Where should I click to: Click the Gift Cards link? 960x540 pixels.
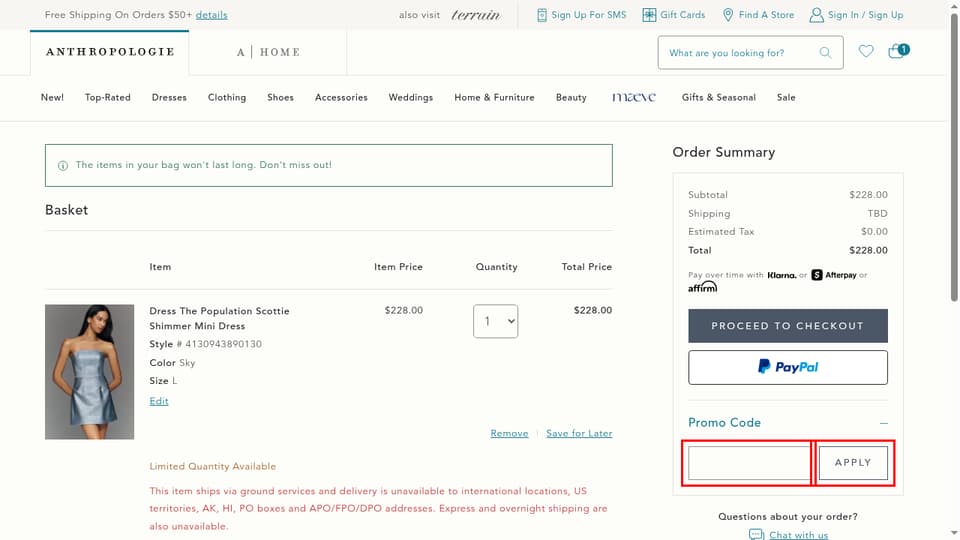coord(683,15)
